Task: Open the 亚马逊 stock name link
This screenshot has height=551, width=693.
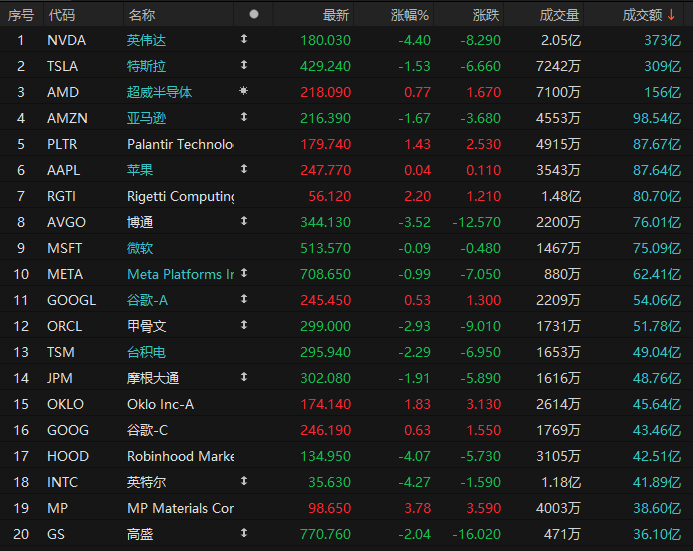Action: point(146,118)
